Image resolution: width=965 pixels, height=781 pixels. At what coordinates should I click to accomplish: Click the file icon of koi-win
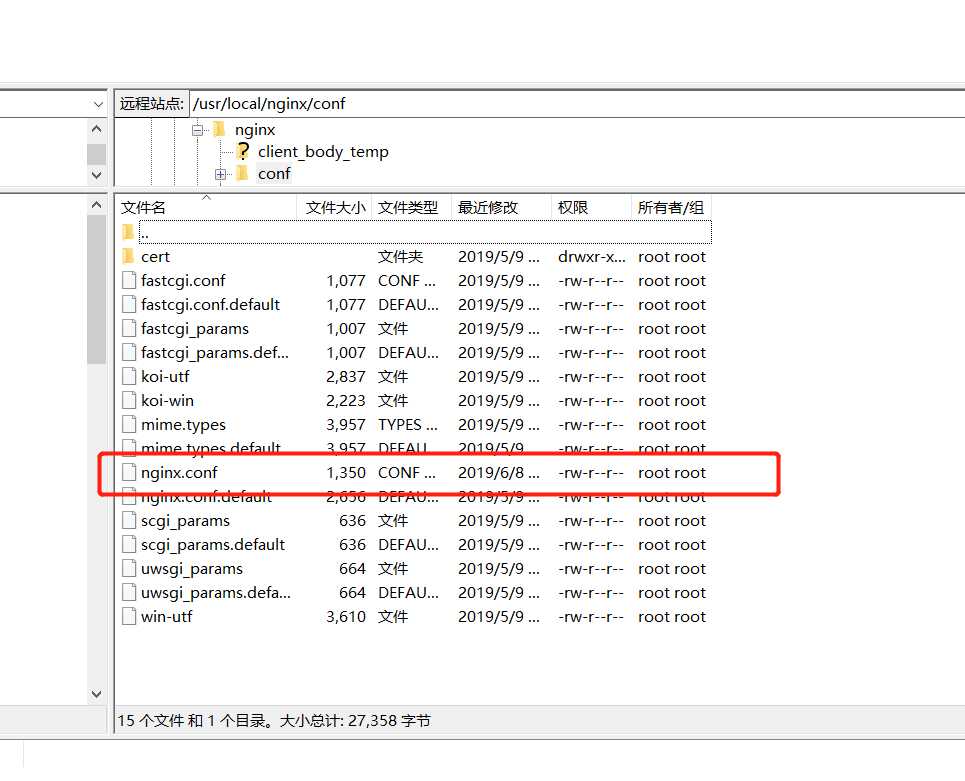[129, 401]
